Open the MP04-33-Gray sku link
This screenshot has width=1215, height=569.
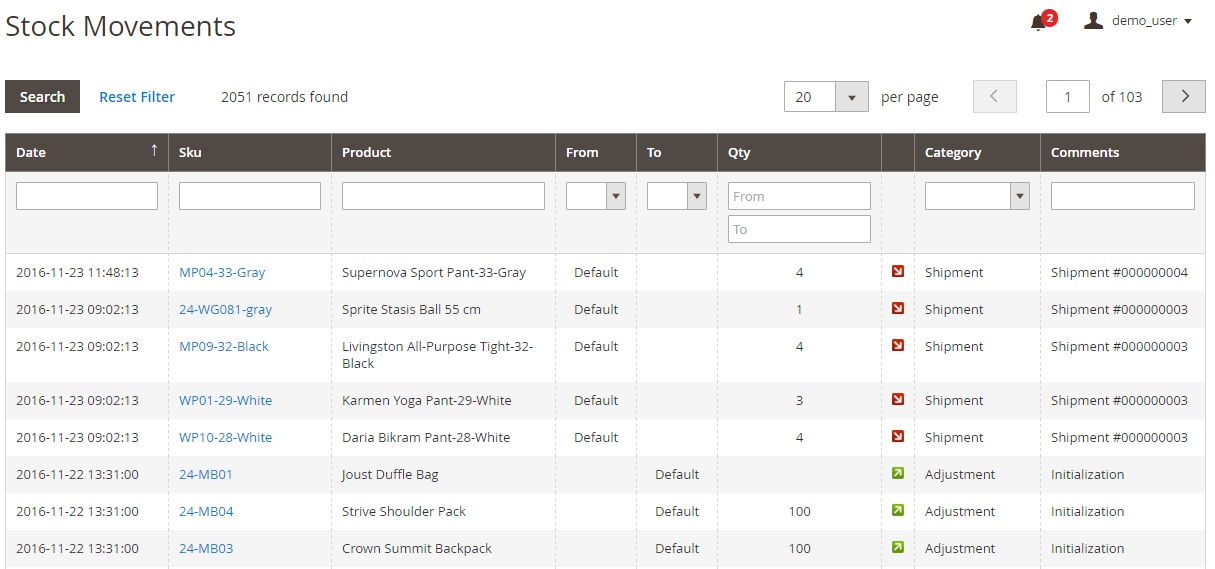click(x=222, y=272)
